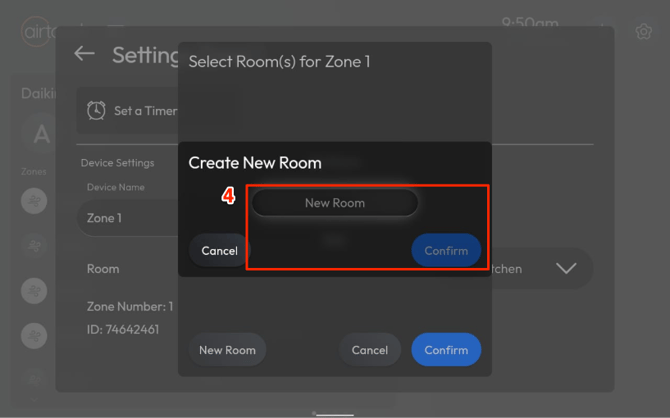
Task: Click the alarm clock Set a Timer icon
Action: [x=96, y=111]
